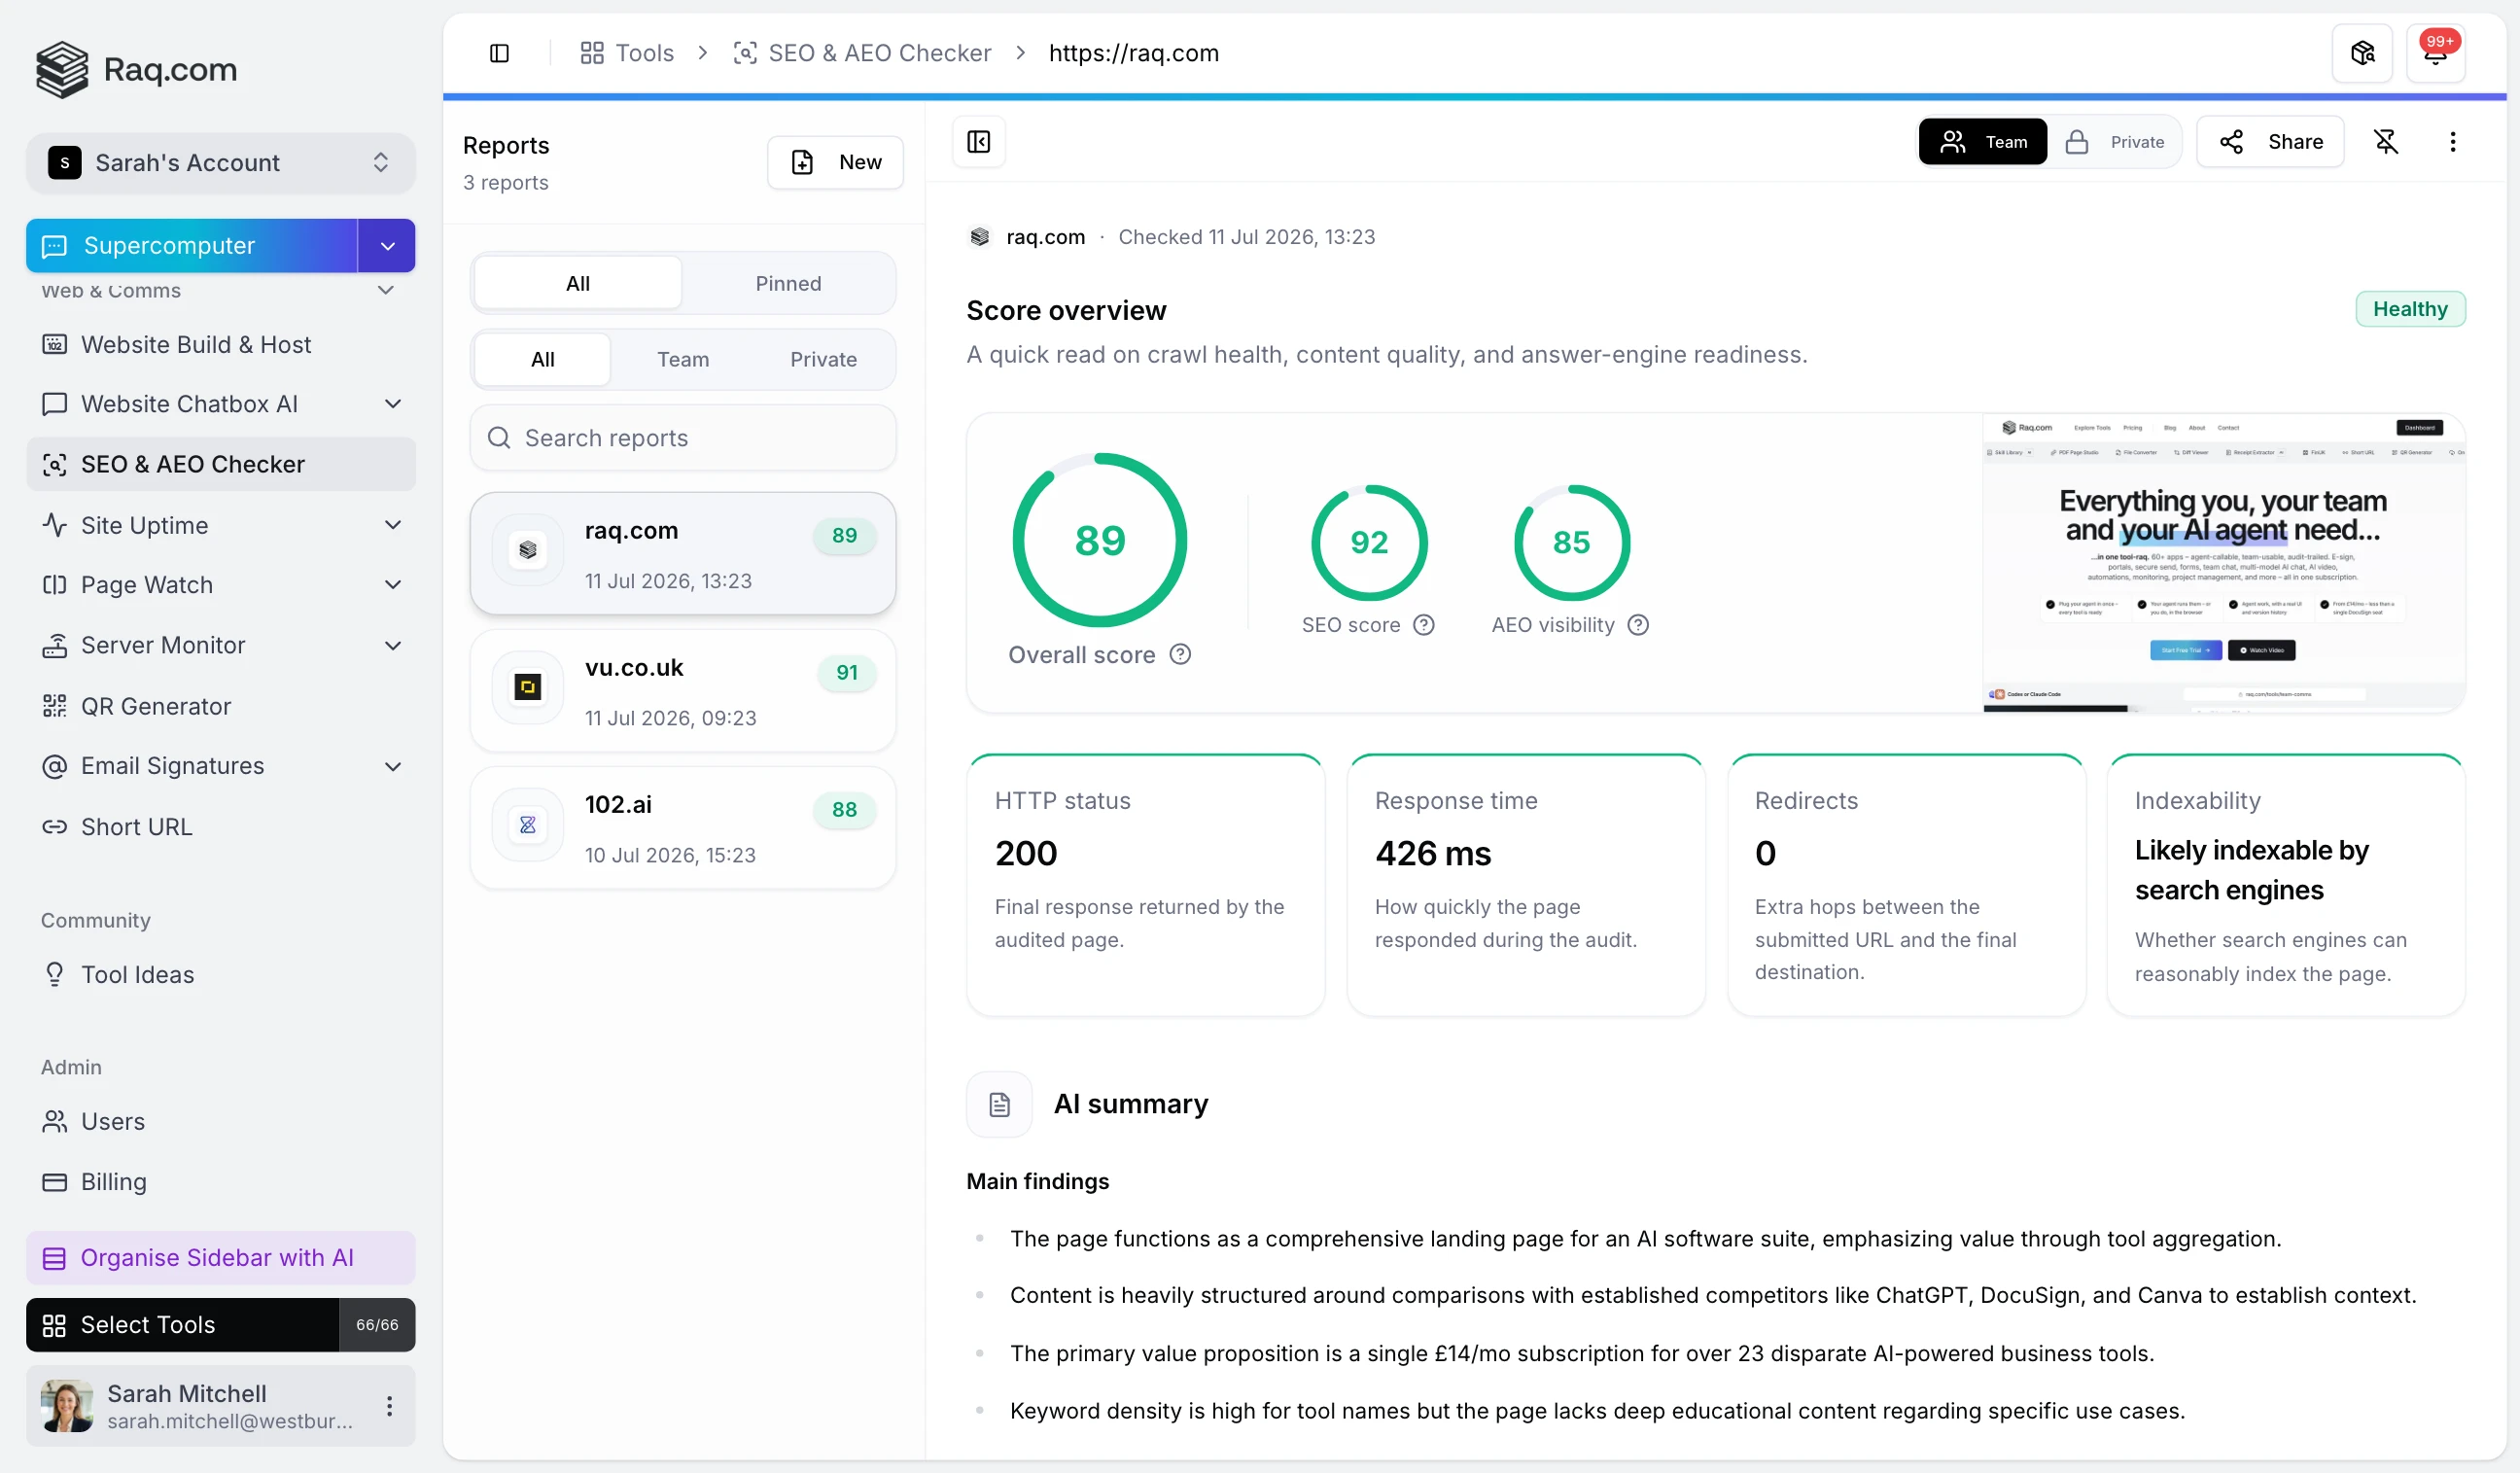Open the Supercomputer chat button

[192, 245]
